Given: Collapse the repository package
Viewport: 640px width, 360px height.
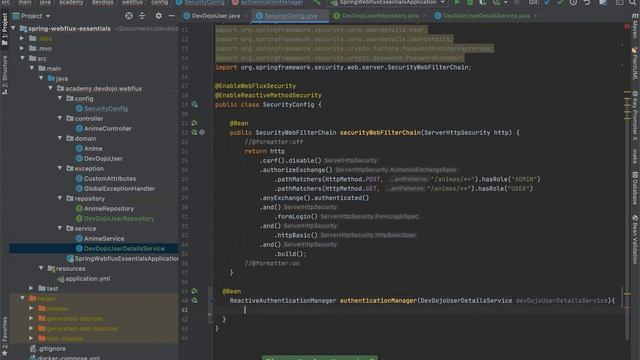Looking at the screenshot, I should [x=60, y=198].
